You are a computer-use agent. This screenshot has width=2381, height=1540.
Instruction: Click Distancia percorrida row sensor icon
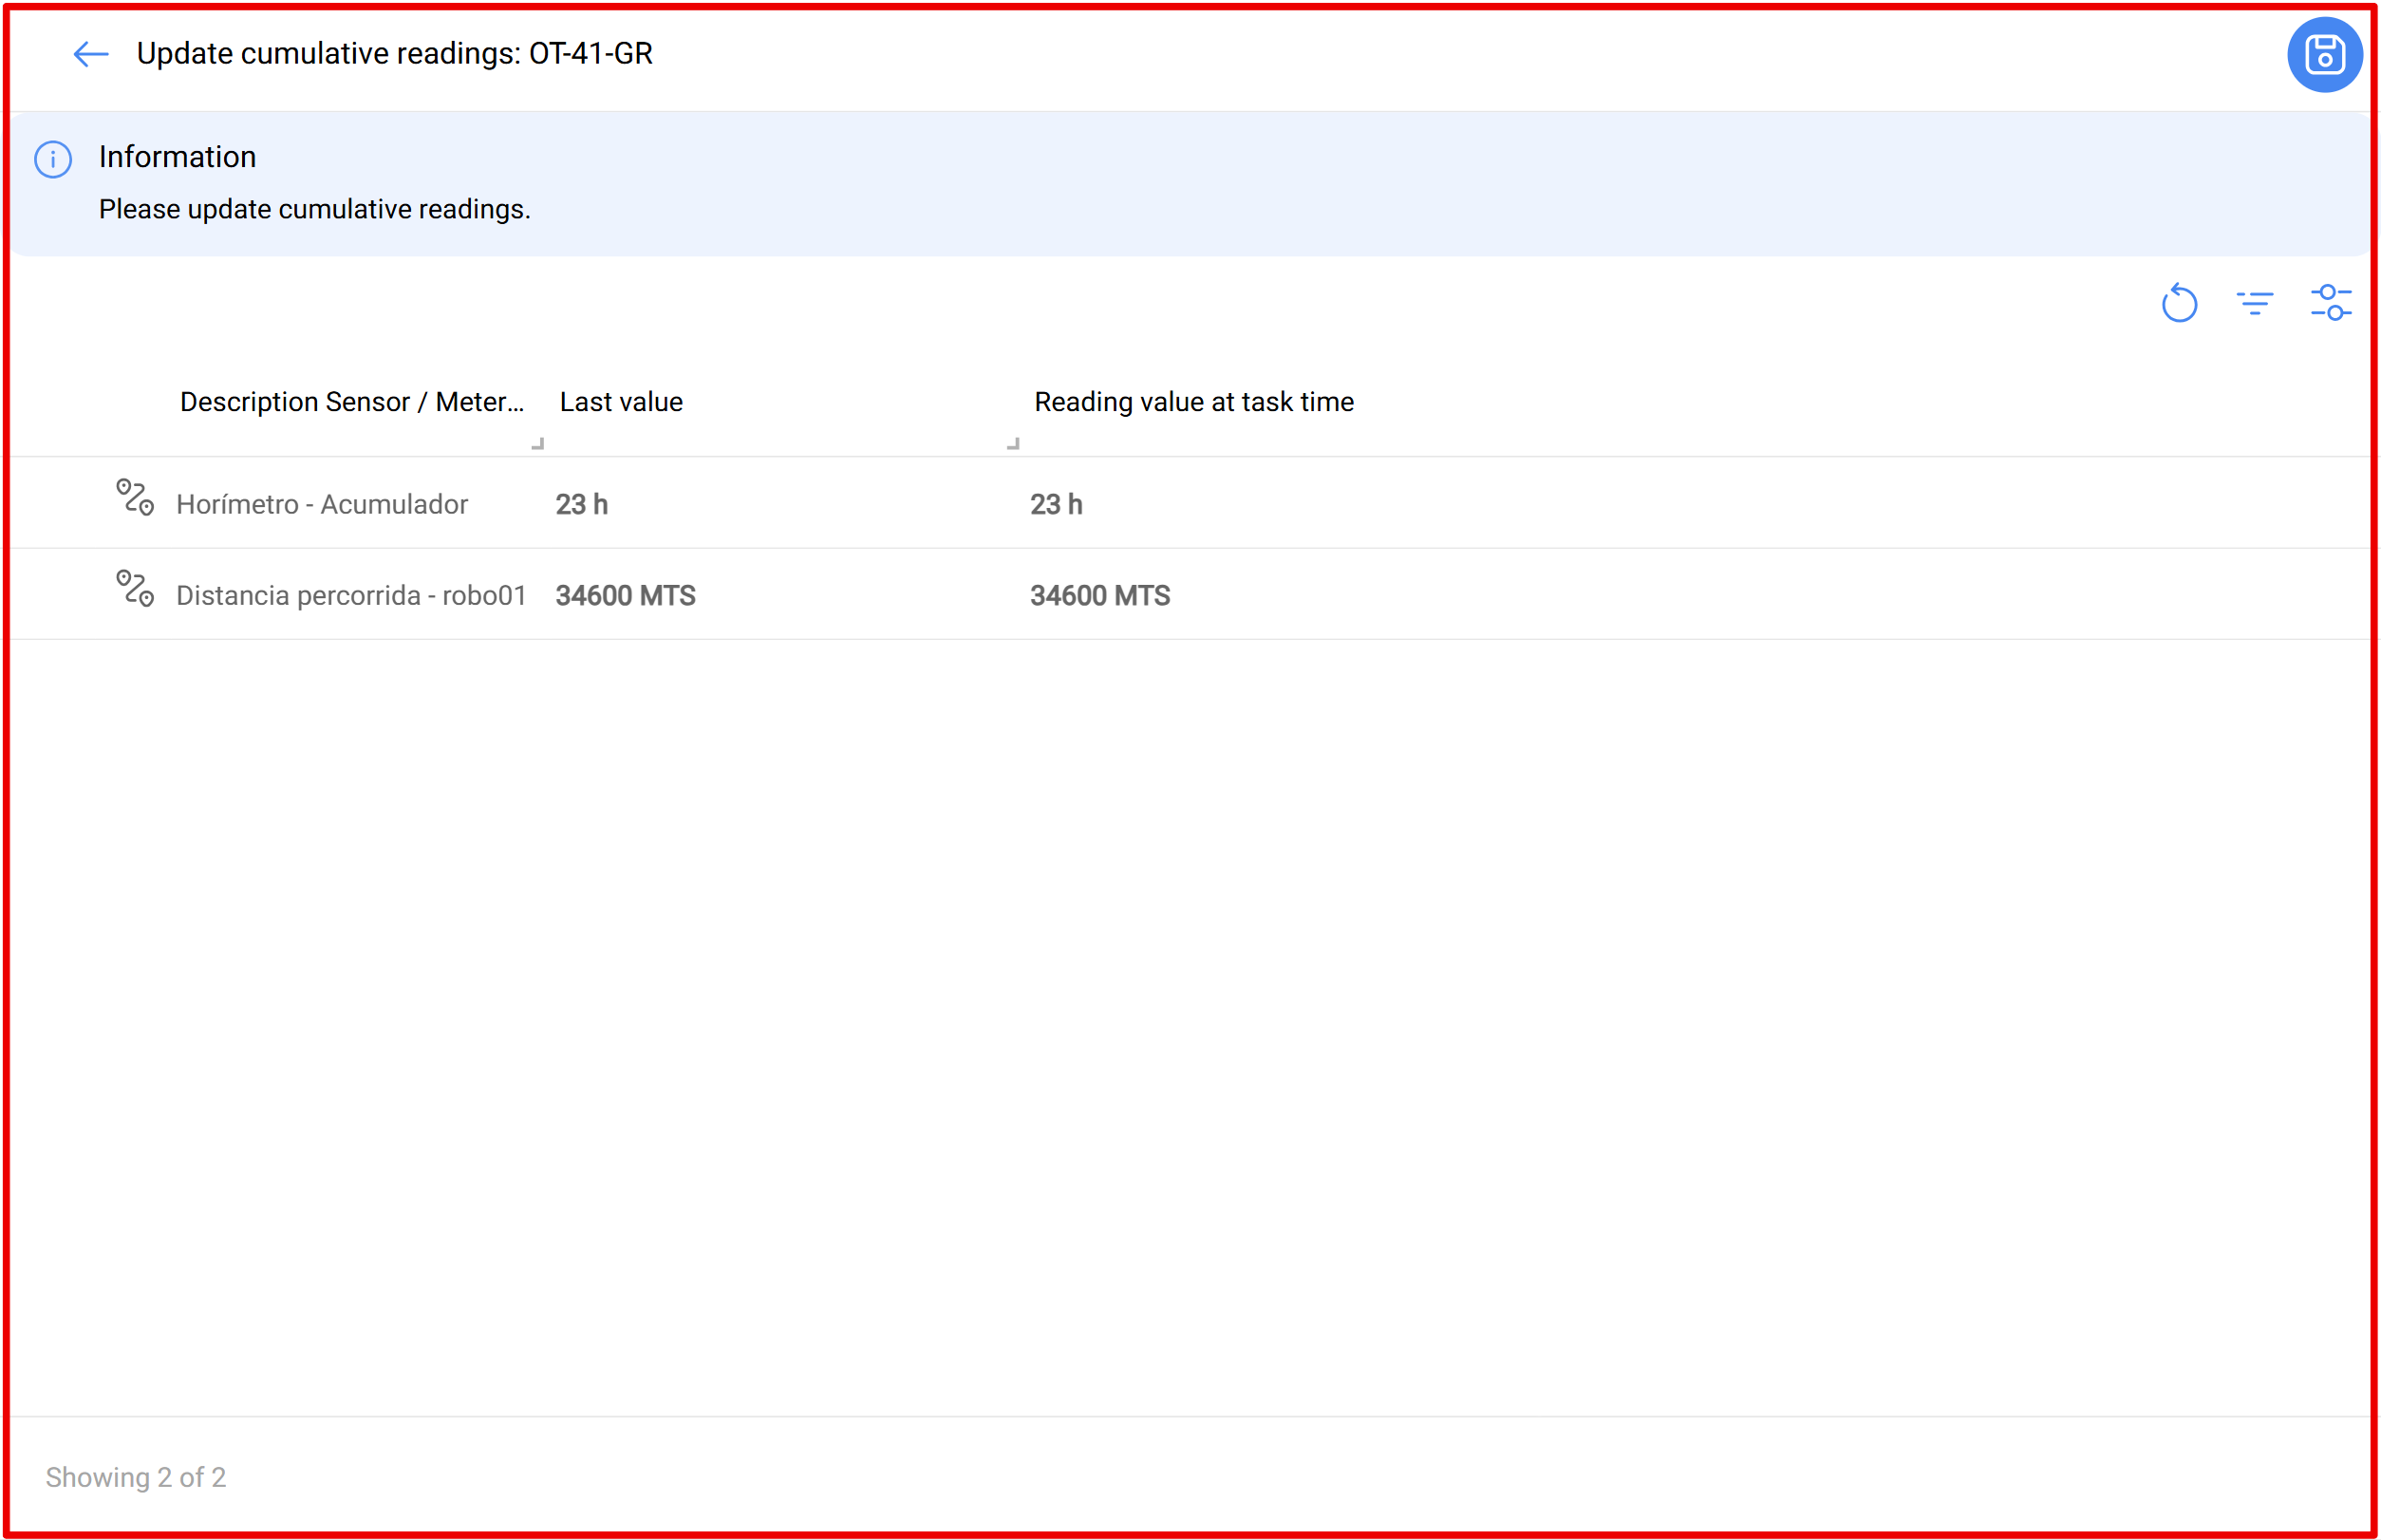135,588
